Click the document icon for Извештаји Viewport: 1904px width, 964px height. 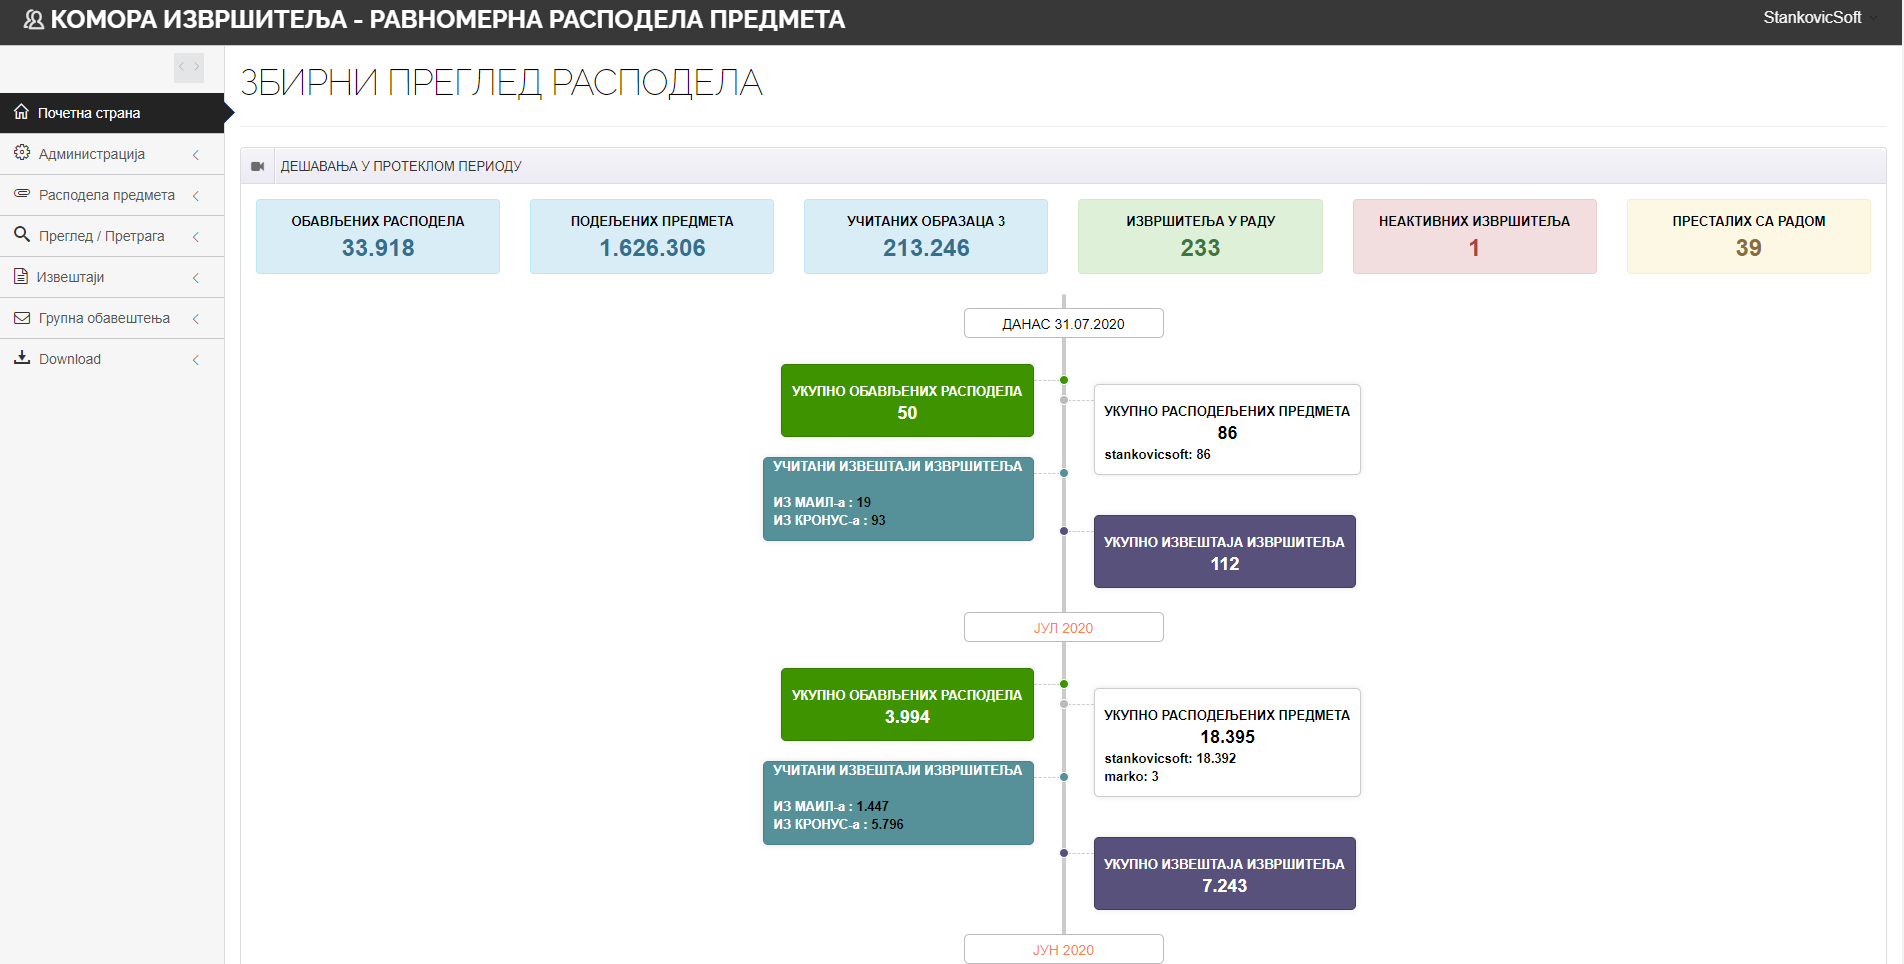point(21,276)
